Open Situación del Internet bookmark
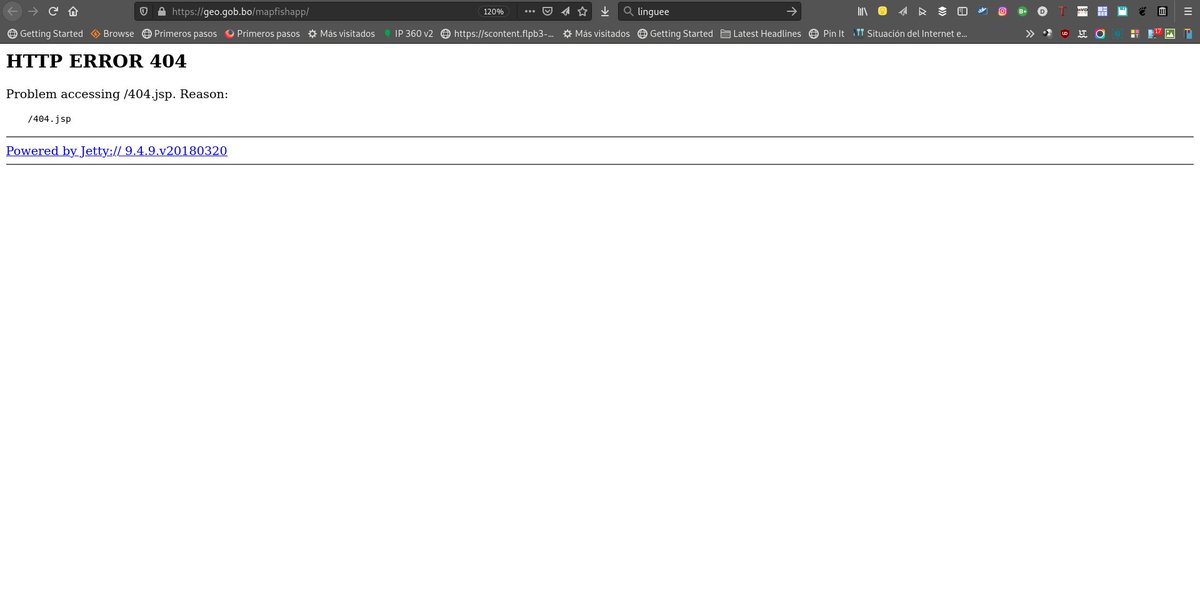 [x=909, y=33]
